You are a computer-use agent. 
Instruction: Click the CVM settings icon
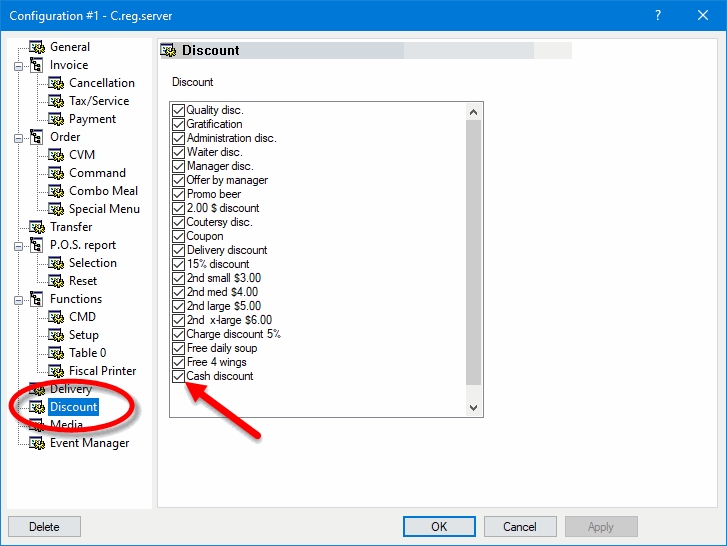tap(56, 155)
